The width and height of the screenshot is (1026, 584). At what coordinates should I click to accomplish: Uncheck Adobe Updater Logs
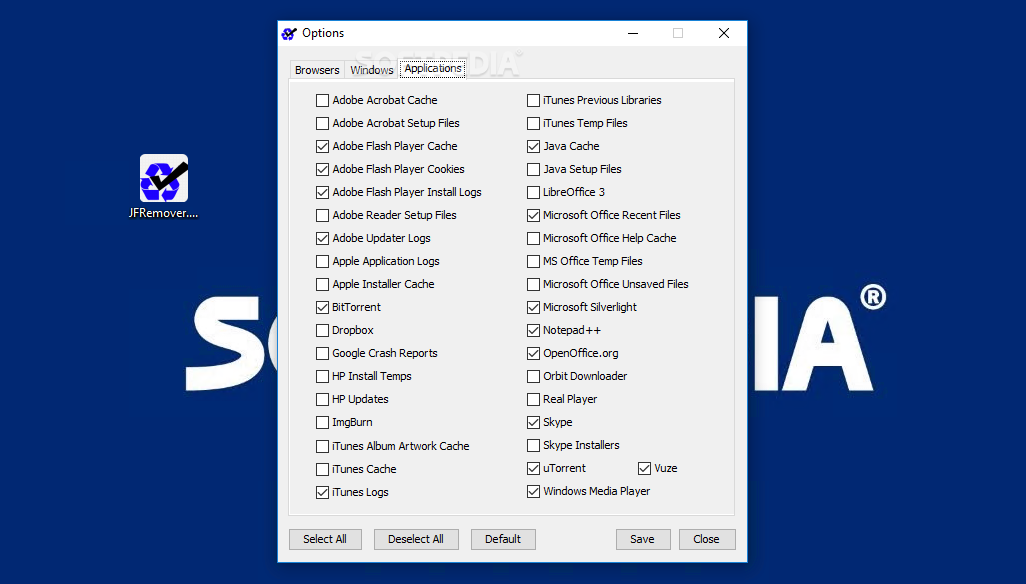click(323, 238)
